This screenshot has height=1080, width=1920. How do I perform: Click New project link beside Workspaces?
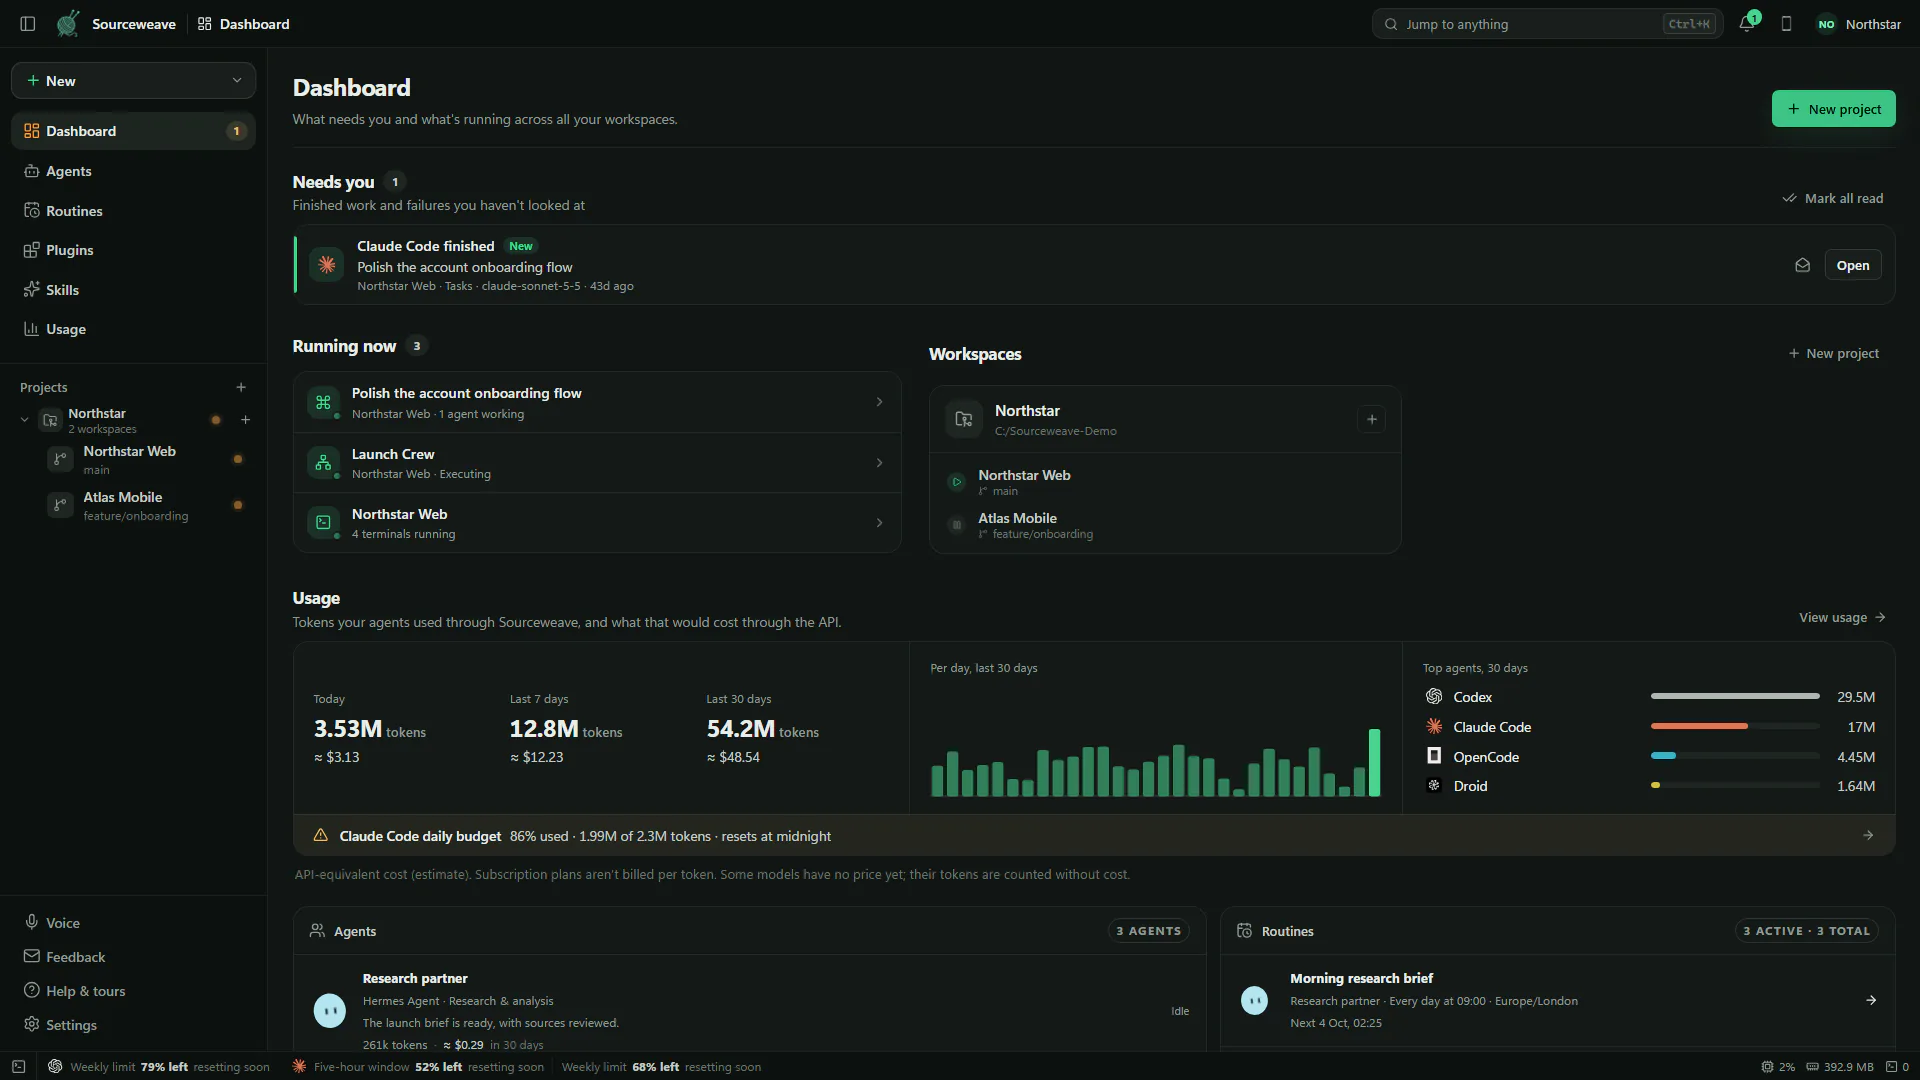tap(1833, 353)
